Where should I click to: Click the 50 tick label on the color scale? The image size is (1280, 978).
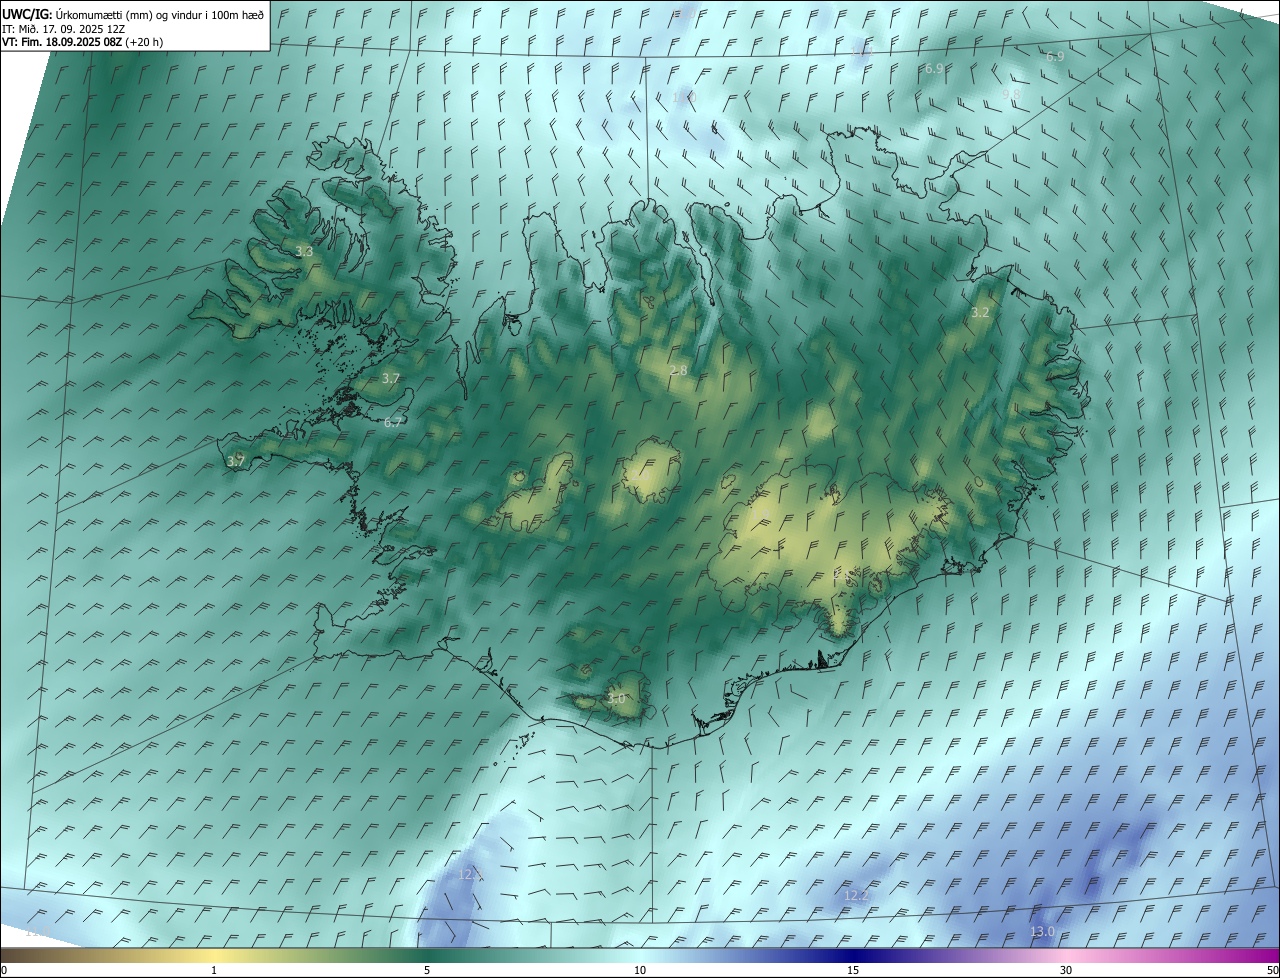[x=1272, y=970]
